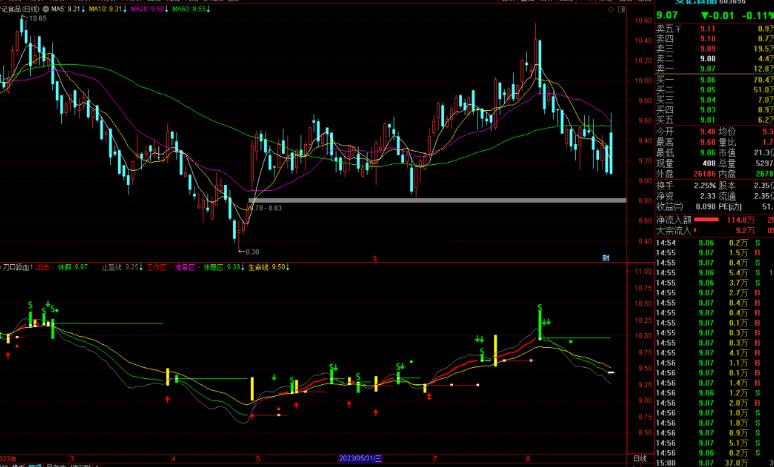Image resolution: width=774 pixels, height=467 pixels.
Task: Select the 卖二 9.08 ask row
Action: 715,59
